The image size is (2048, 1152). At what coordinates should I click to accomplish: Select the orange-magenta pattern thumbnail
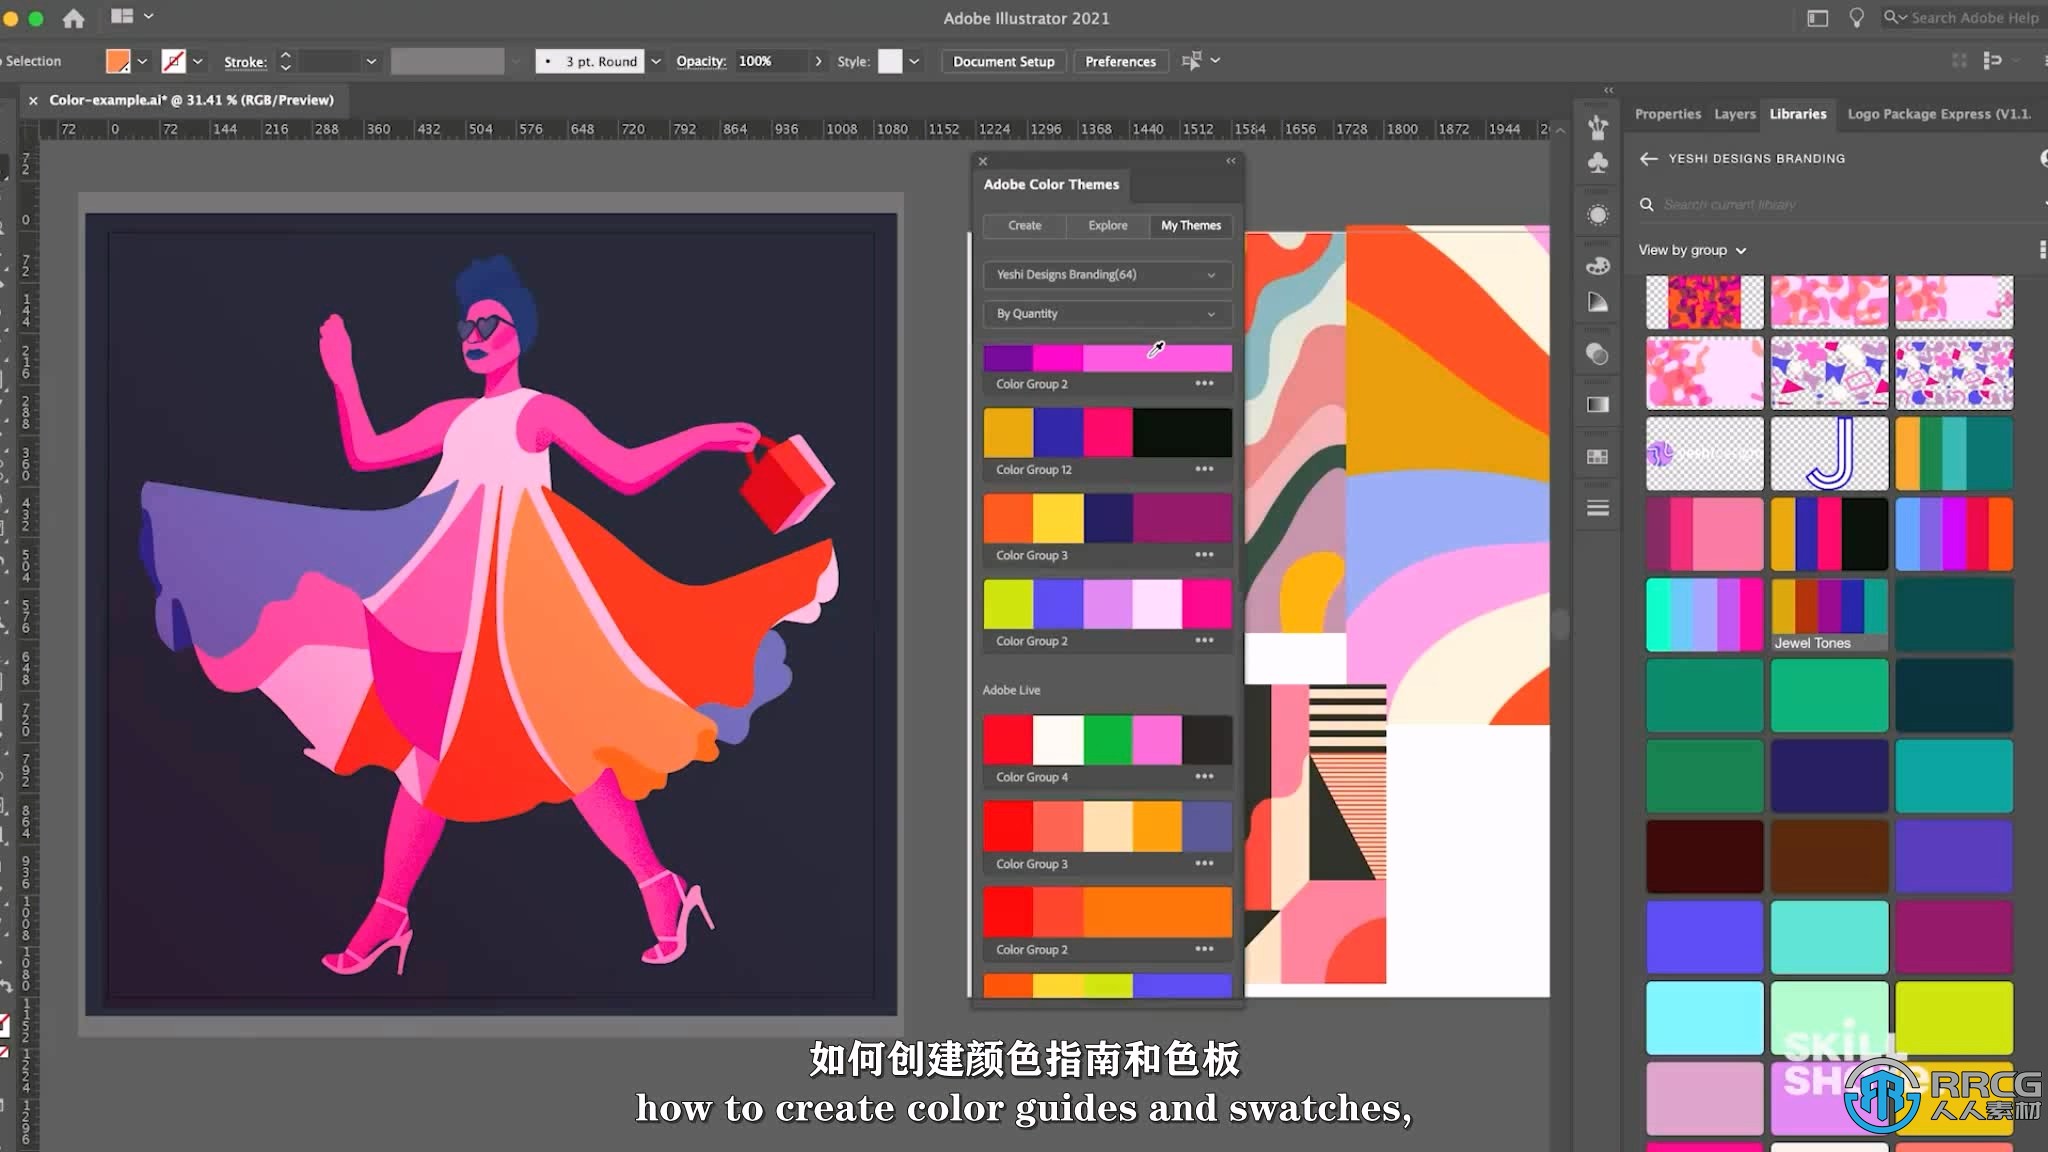pos(1704,303)
